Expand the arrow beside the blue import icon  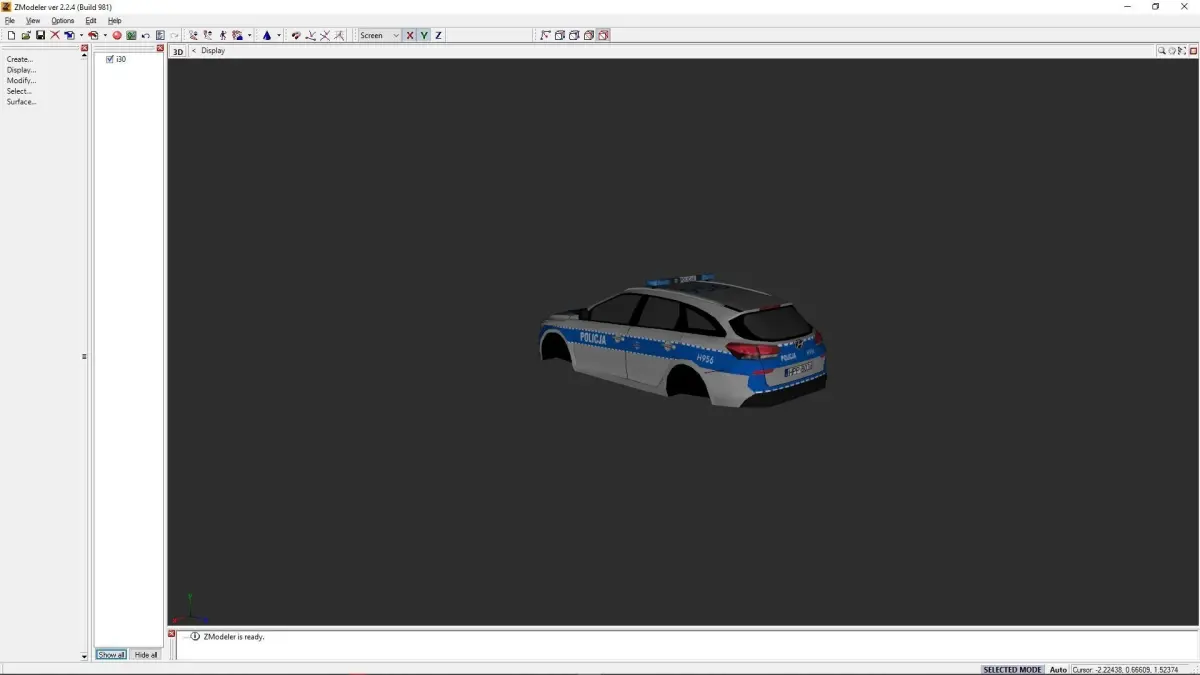(x=81, y=35)
